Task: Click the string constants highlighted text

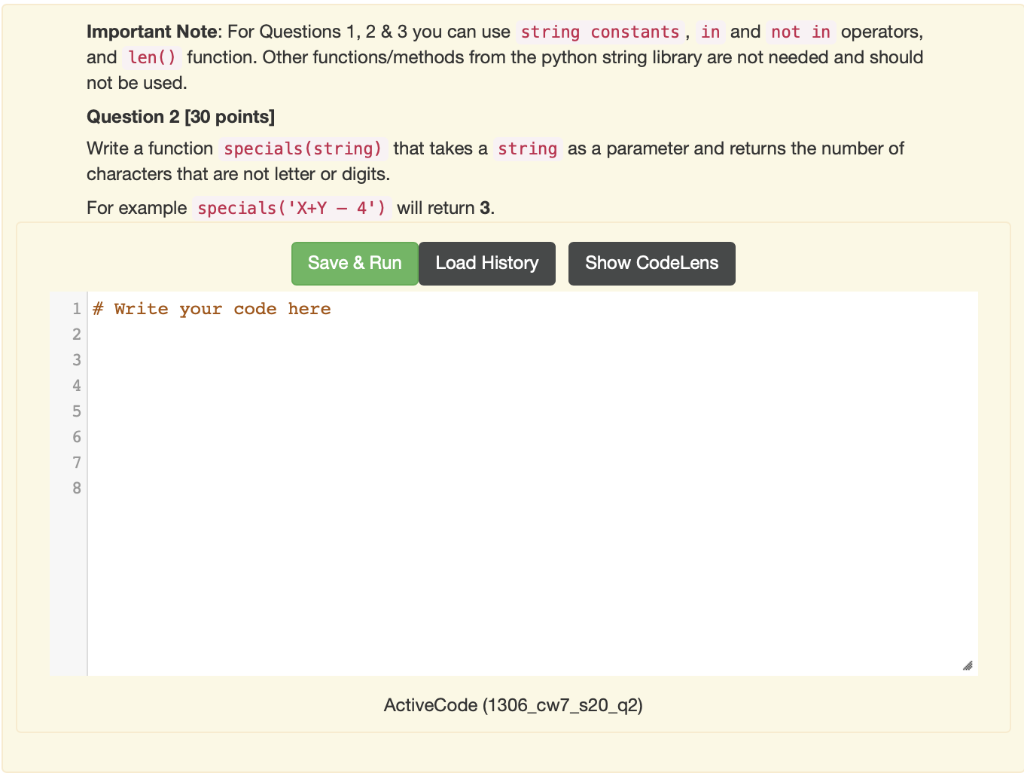Action: coord(599,32)
